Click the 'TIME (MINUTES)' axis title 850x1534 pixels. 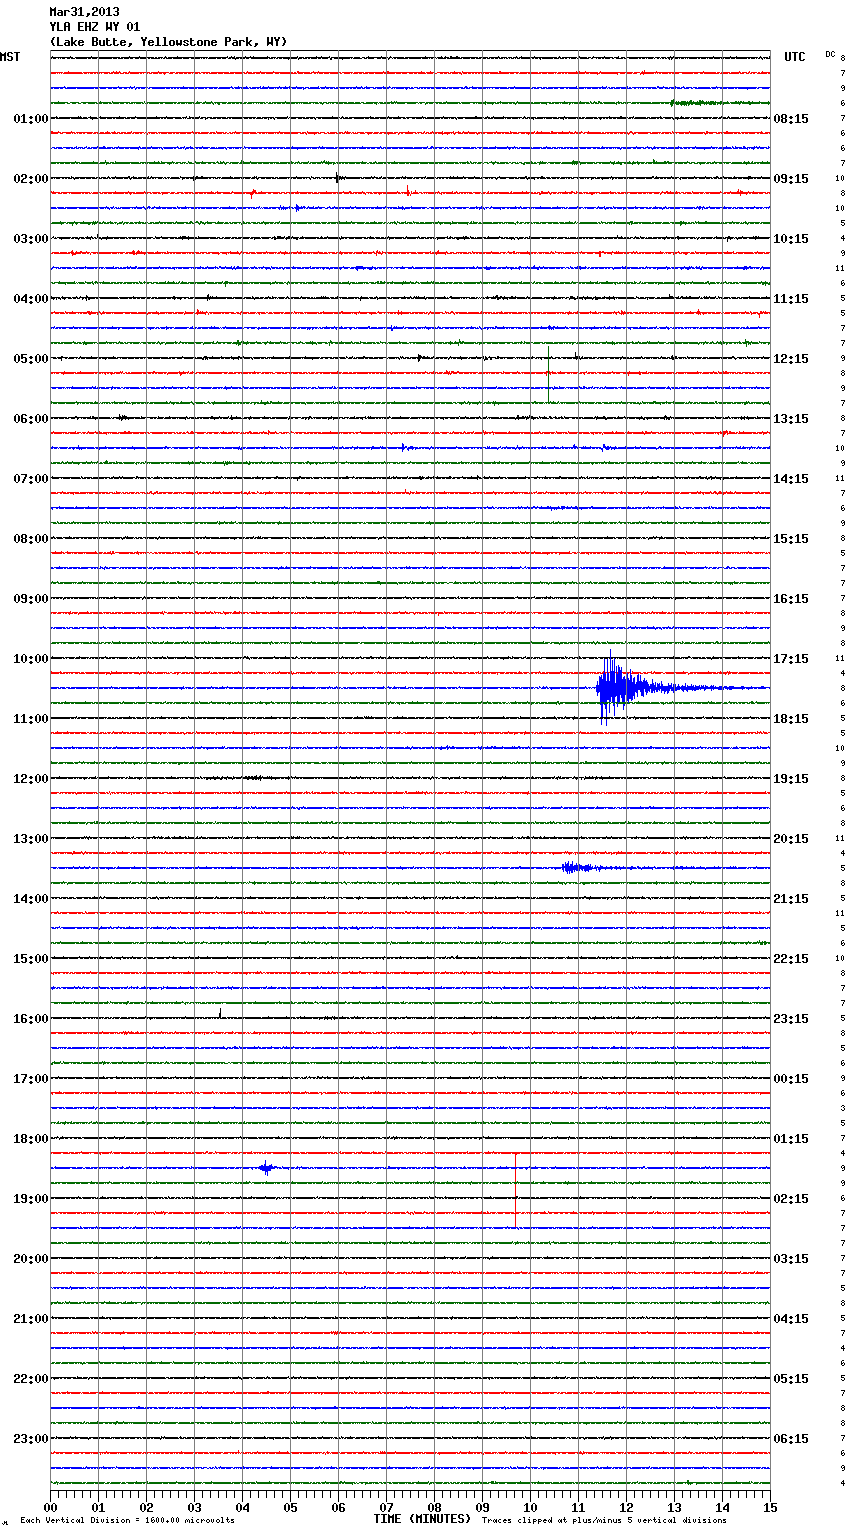click(x=422, y=1519)
